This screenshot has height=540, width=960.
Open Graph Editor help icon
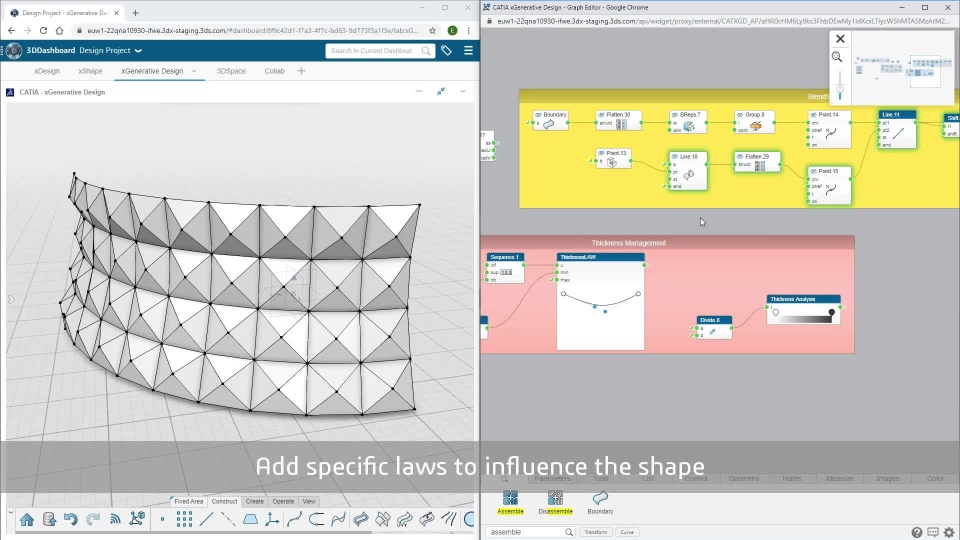[917, 533]
